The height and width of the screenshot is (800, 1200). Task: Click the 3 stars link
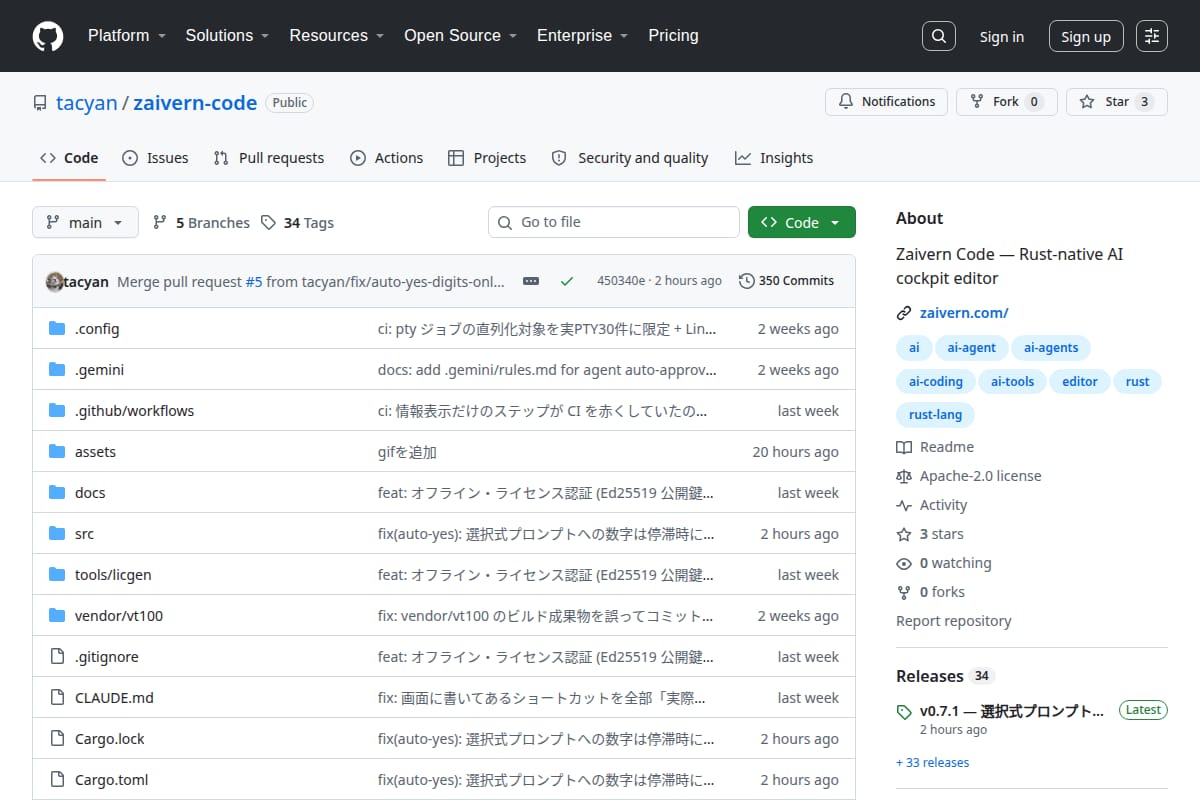point(930,534)
